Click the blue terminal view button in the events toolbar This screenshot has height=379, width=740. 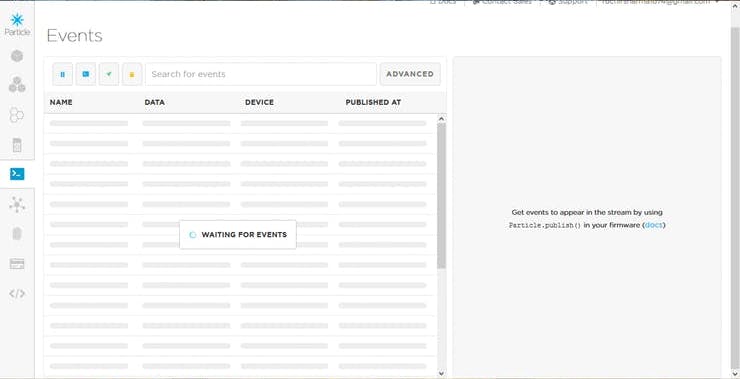tap(86, 74)
